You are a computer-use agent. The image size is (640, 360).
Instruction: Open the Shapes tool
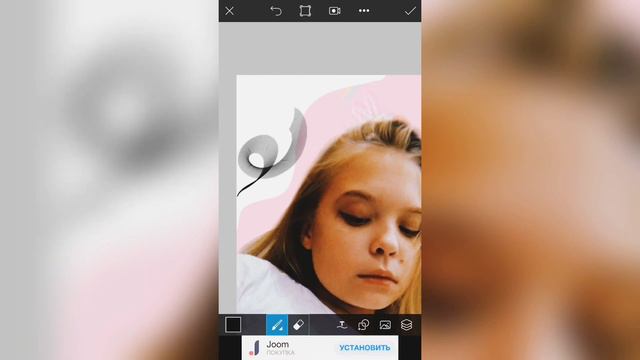coord(363,325)
